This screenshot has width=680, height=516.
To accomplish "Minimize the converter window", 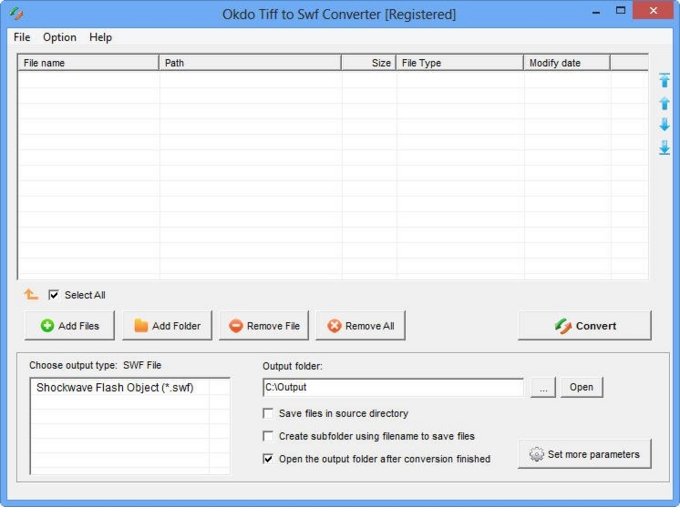I will coord(596,12).
